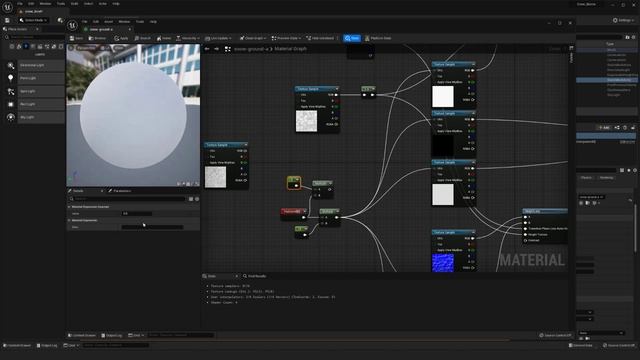Screen dimensions: 640x360
Task: Apply the material changes via the Apply button
Action: (121, 38)
